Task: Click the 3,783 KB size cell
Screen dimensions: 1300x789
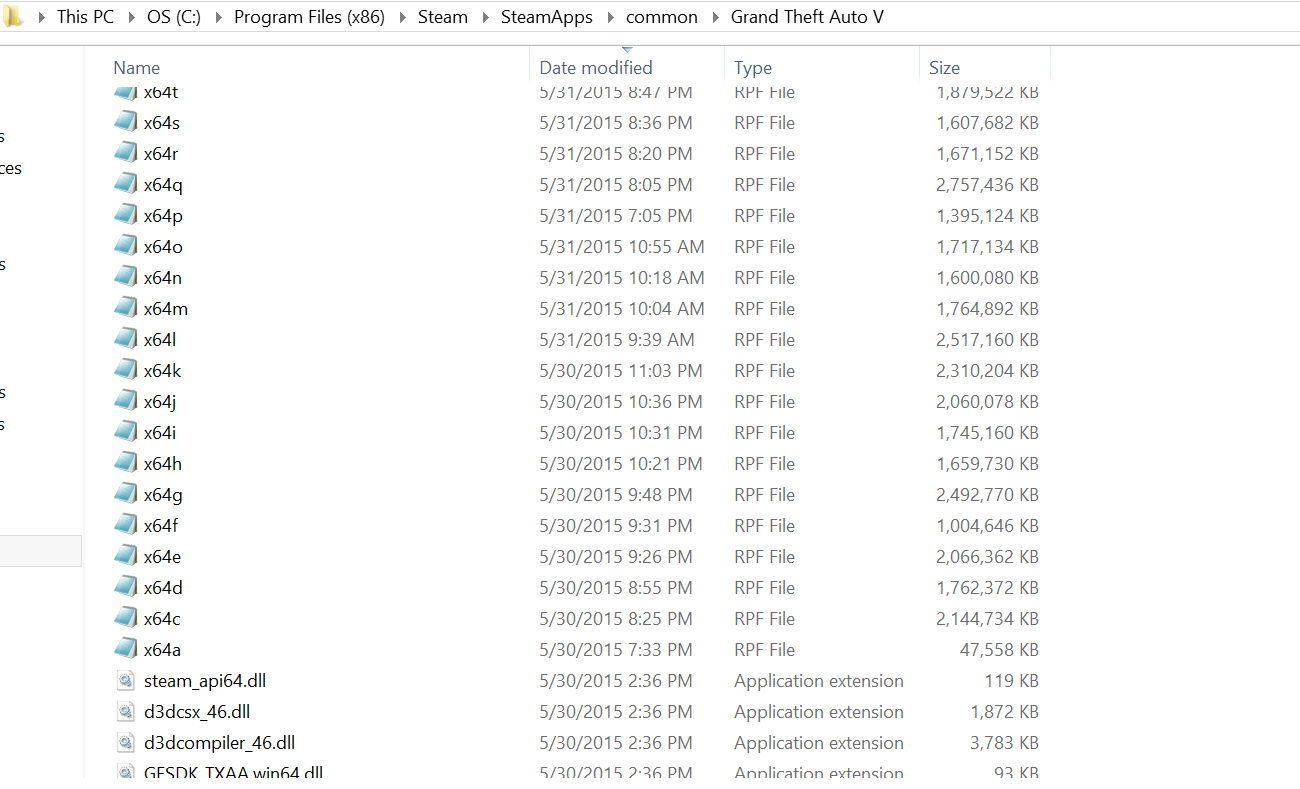Action: click(1005, 743)
